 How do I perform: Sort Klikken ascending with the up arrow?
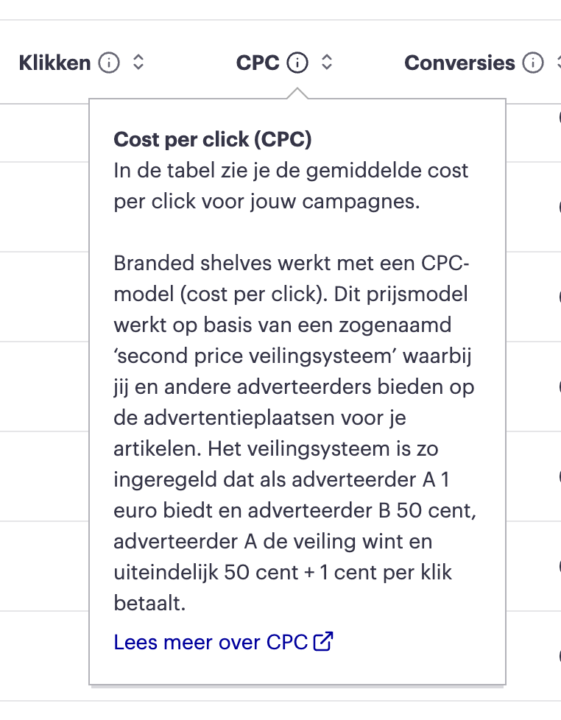pos(139,57)
